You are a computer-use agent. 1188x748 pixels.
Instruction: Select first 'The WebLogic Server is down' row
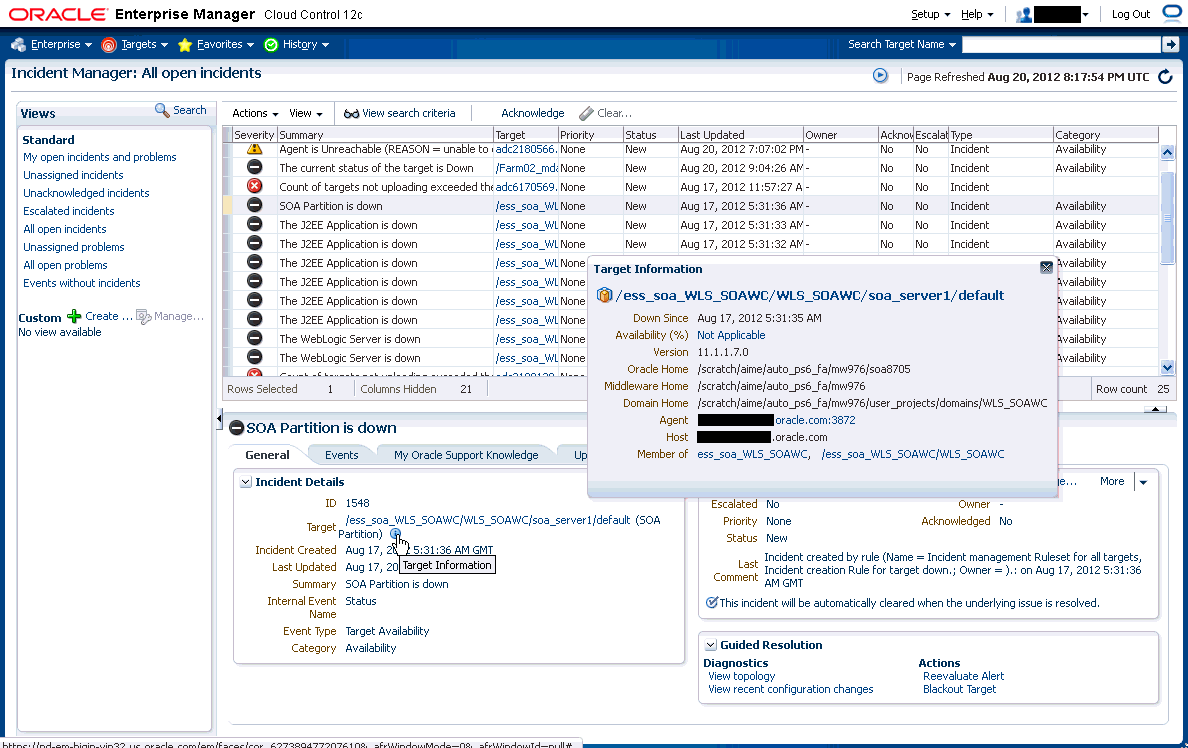pos(405,339)
